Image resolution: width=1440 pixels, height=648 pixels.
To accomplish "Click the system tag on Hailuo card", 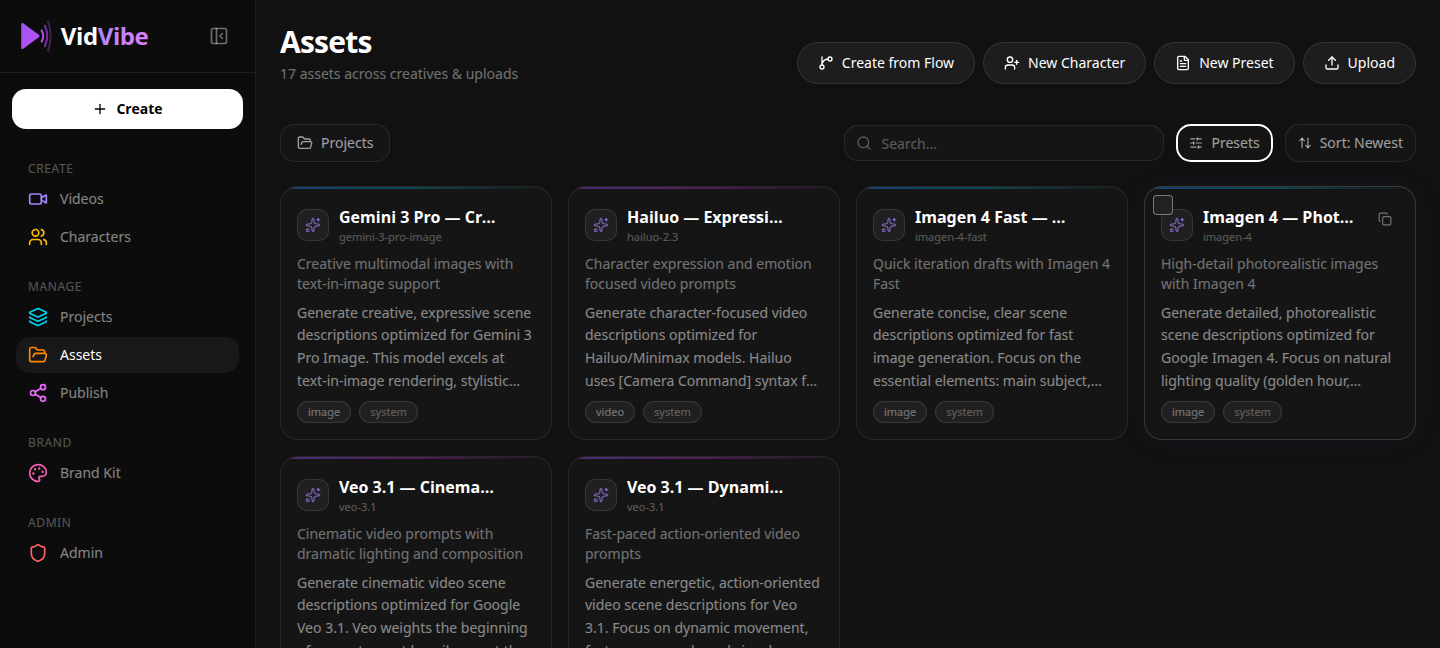I will tap(672, 412).
